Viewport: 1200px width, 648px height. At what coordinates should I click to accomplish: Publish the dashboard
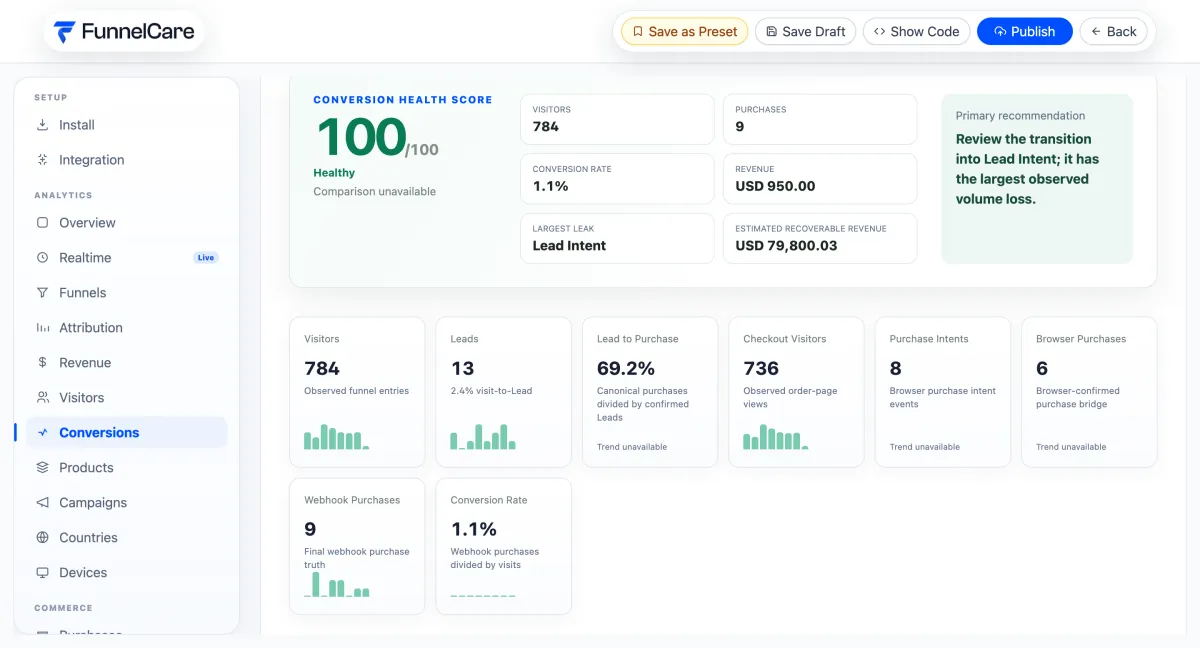1025,32
